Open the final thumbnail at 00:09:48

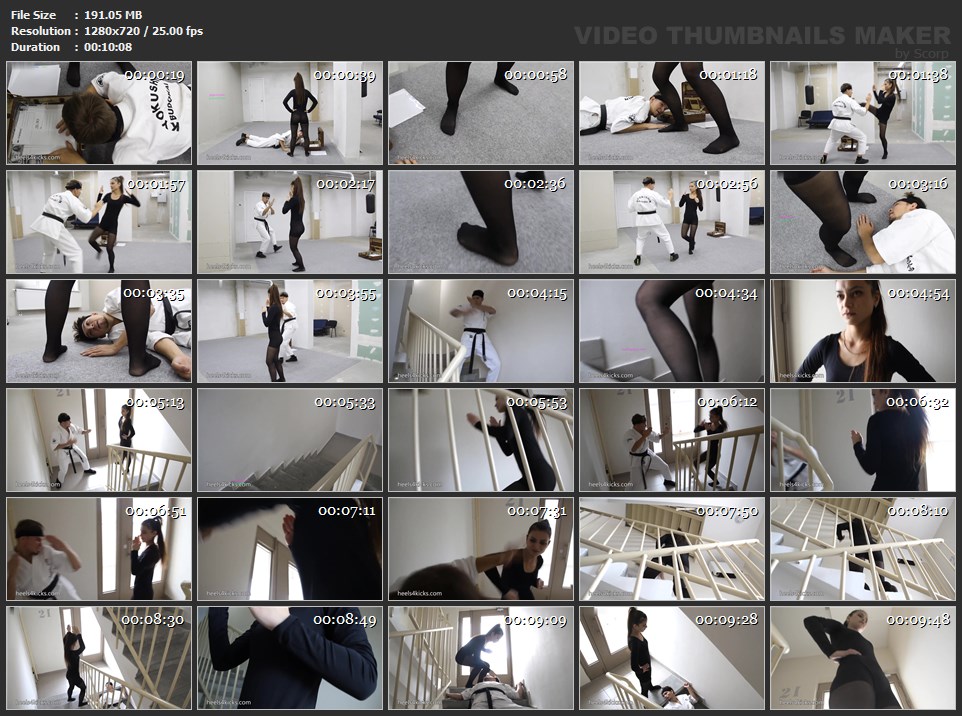pos(863,658)
